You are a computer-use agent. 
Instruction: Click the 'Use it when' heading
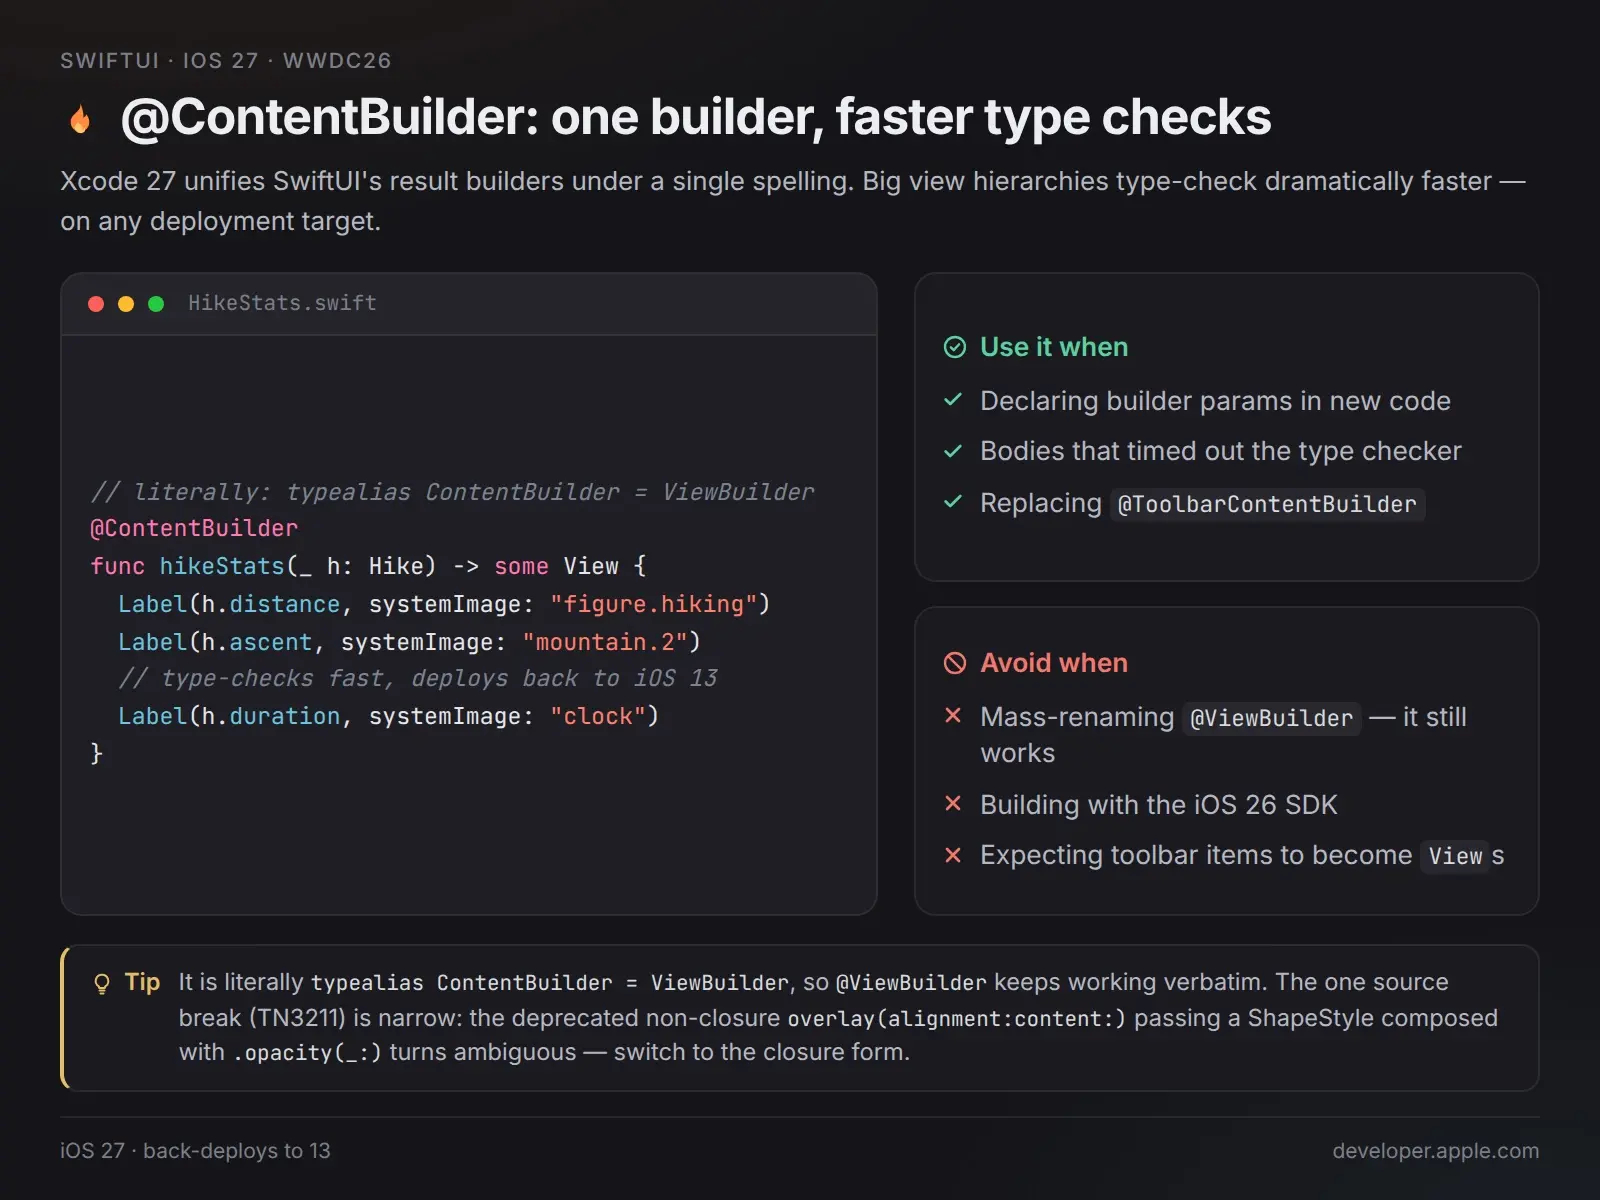tap(1054, 347)
